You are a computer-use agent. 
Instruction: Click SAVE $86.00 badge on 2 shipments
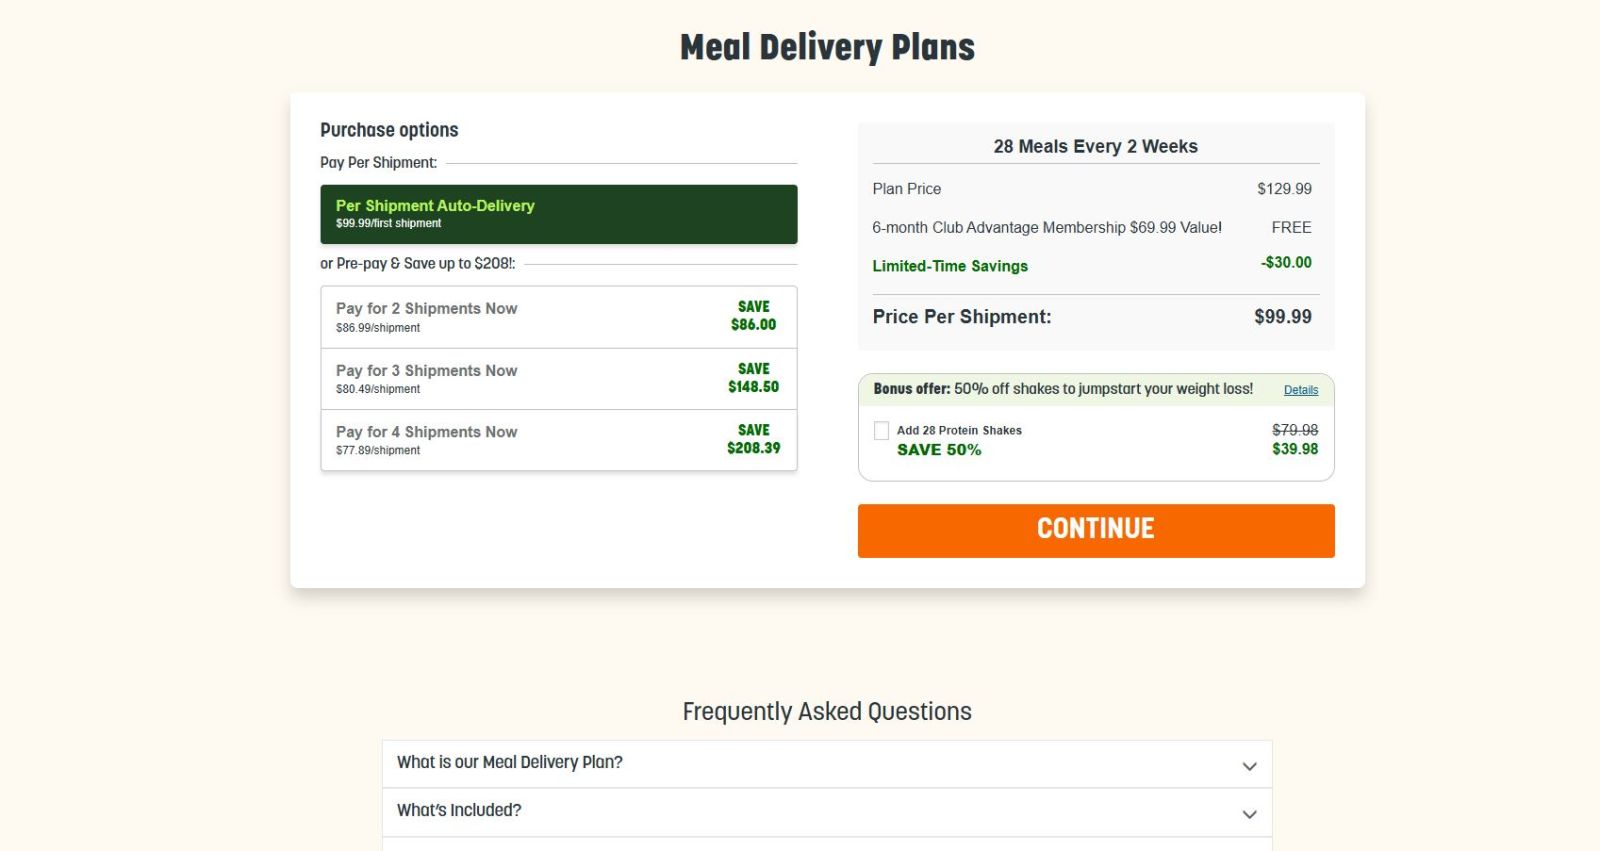753,316
